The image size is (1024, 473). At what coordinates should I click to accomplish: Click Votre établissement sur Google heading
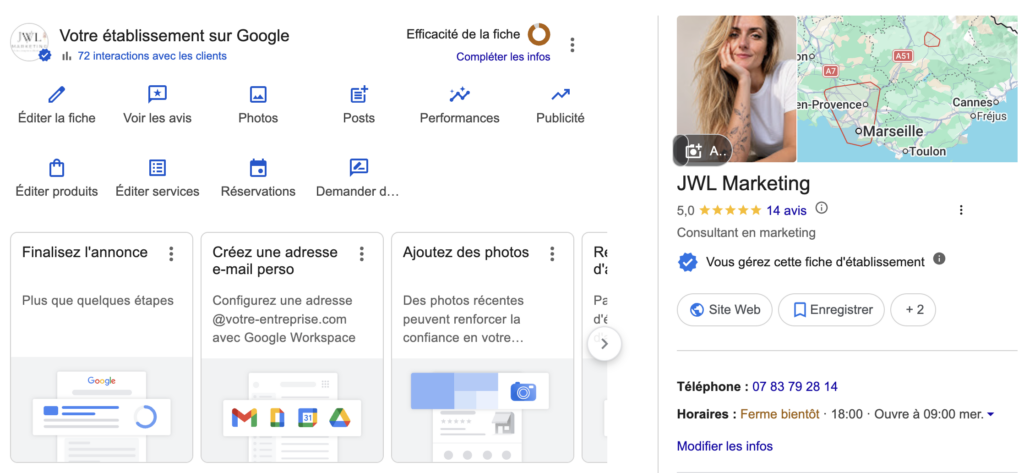click(x=174, y=35)
